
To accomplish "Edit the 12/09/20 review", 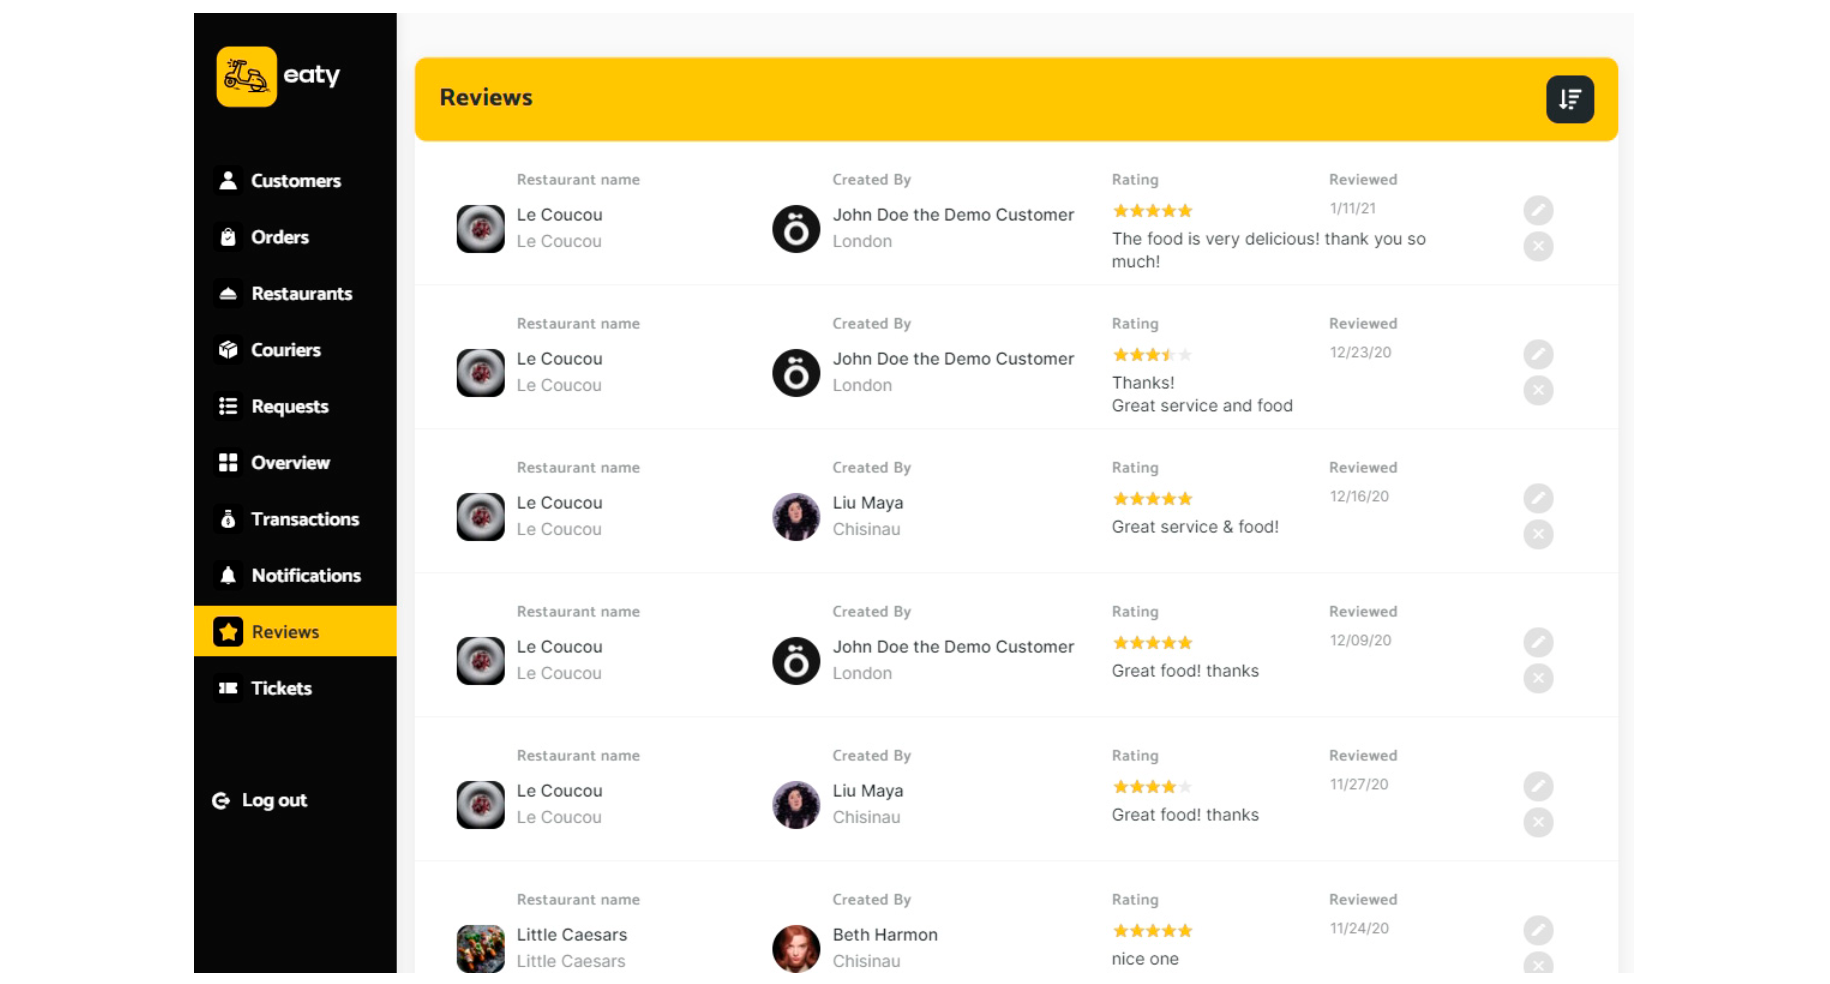I will (1538, 642).
